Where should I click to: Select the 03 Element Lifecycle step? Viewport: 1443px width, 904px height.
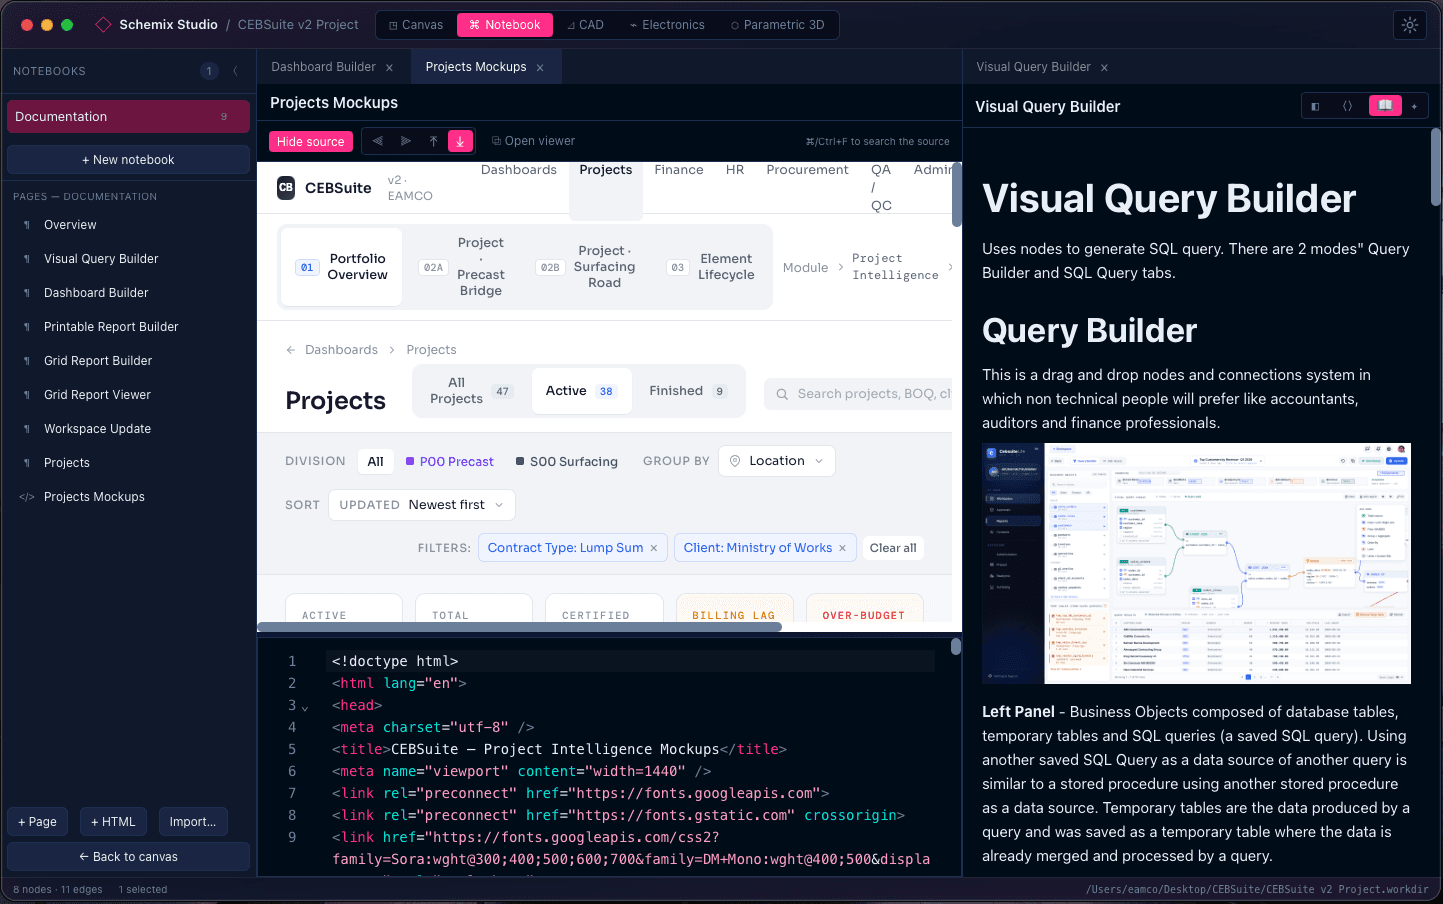pyautogui.click(x=711, y=267)
